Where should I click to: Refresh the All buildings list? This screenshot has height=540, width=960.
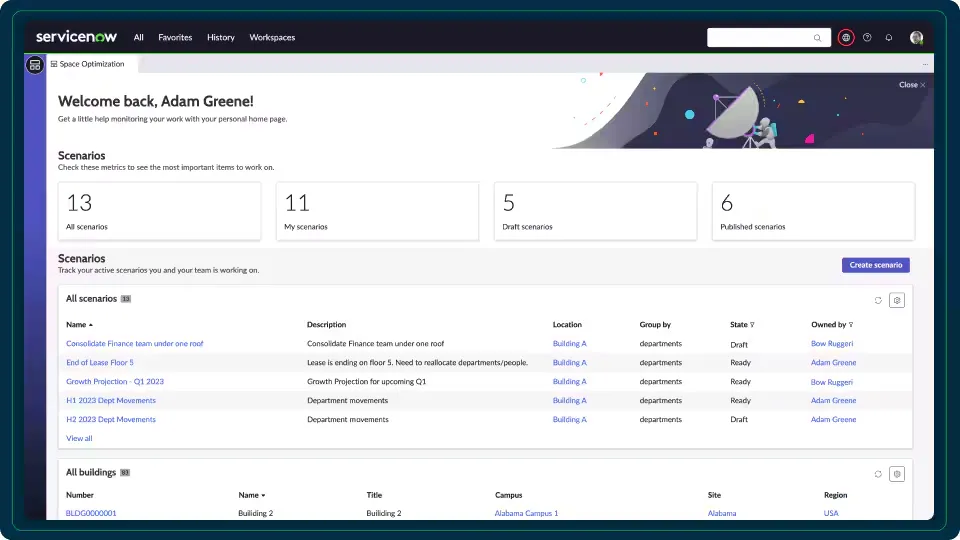pos(878,474)
